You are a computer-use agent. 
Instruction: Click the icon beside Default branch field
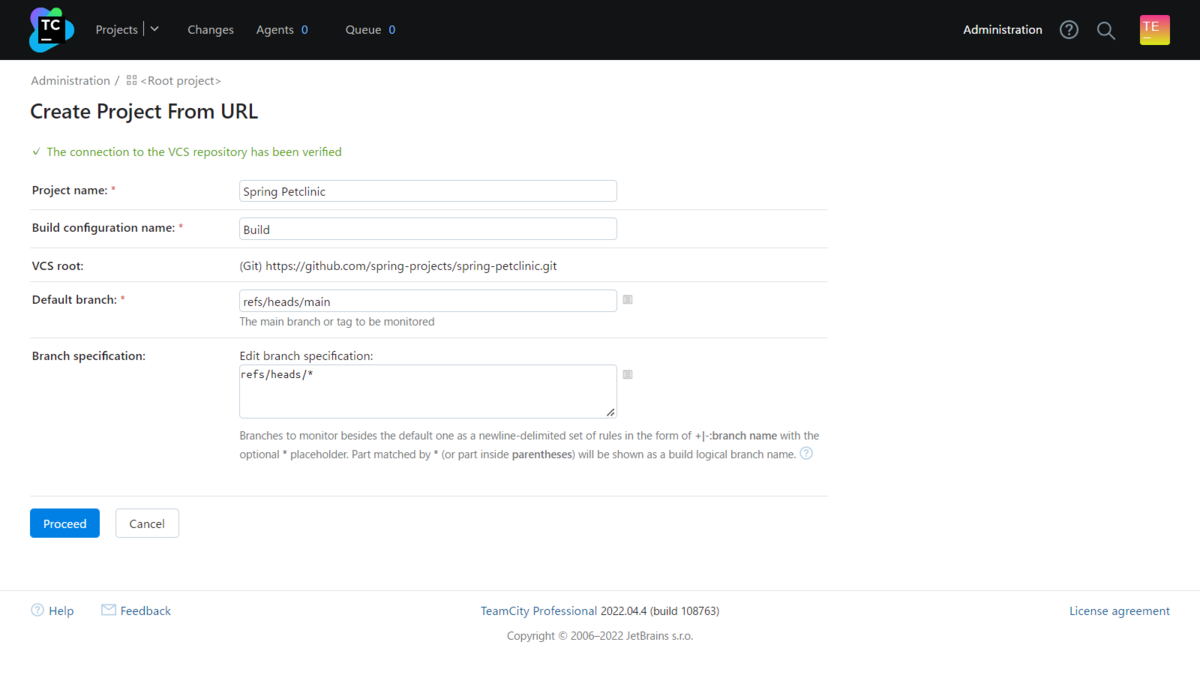tap(628, 300)
